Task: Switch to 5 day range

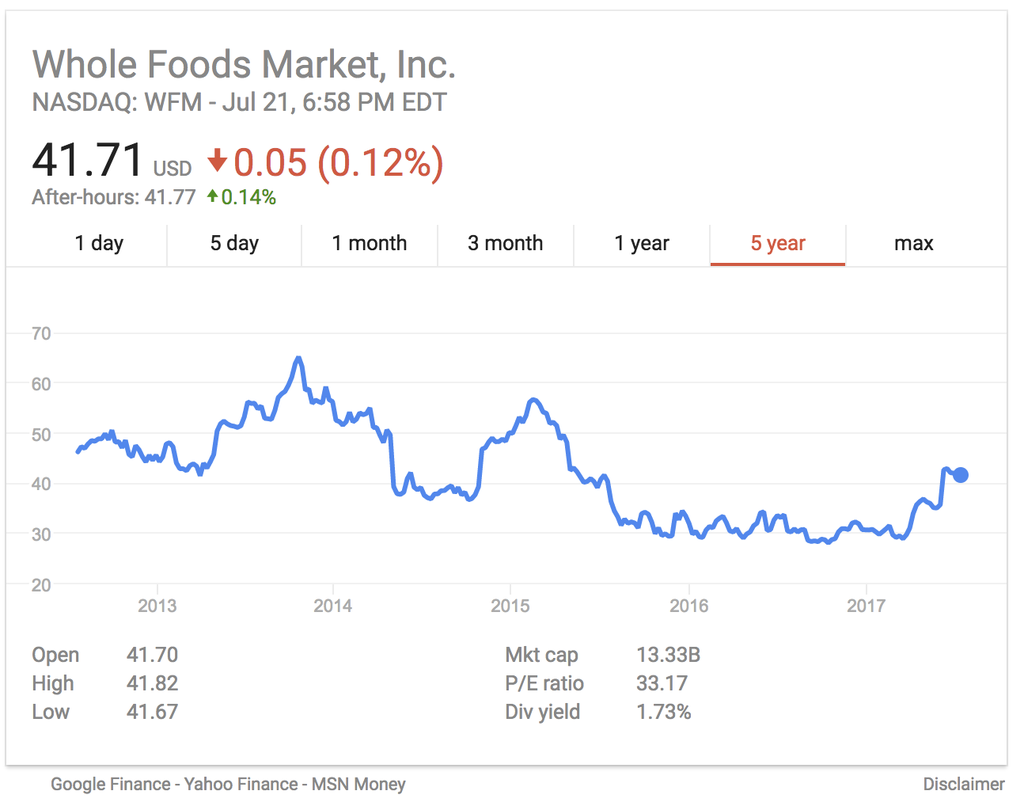Action: pos(234,243)
